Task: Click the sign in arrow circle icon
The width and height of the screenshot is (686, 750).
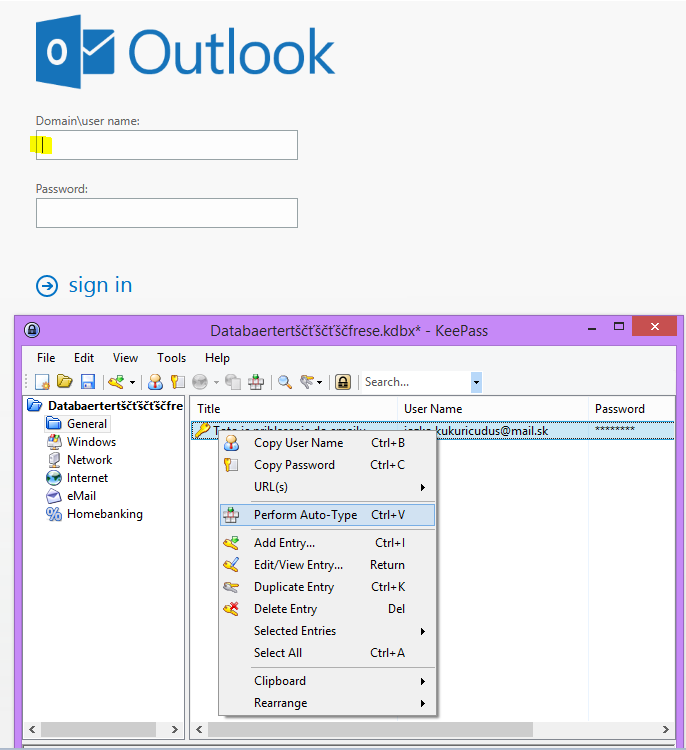Action: (47, 286)
